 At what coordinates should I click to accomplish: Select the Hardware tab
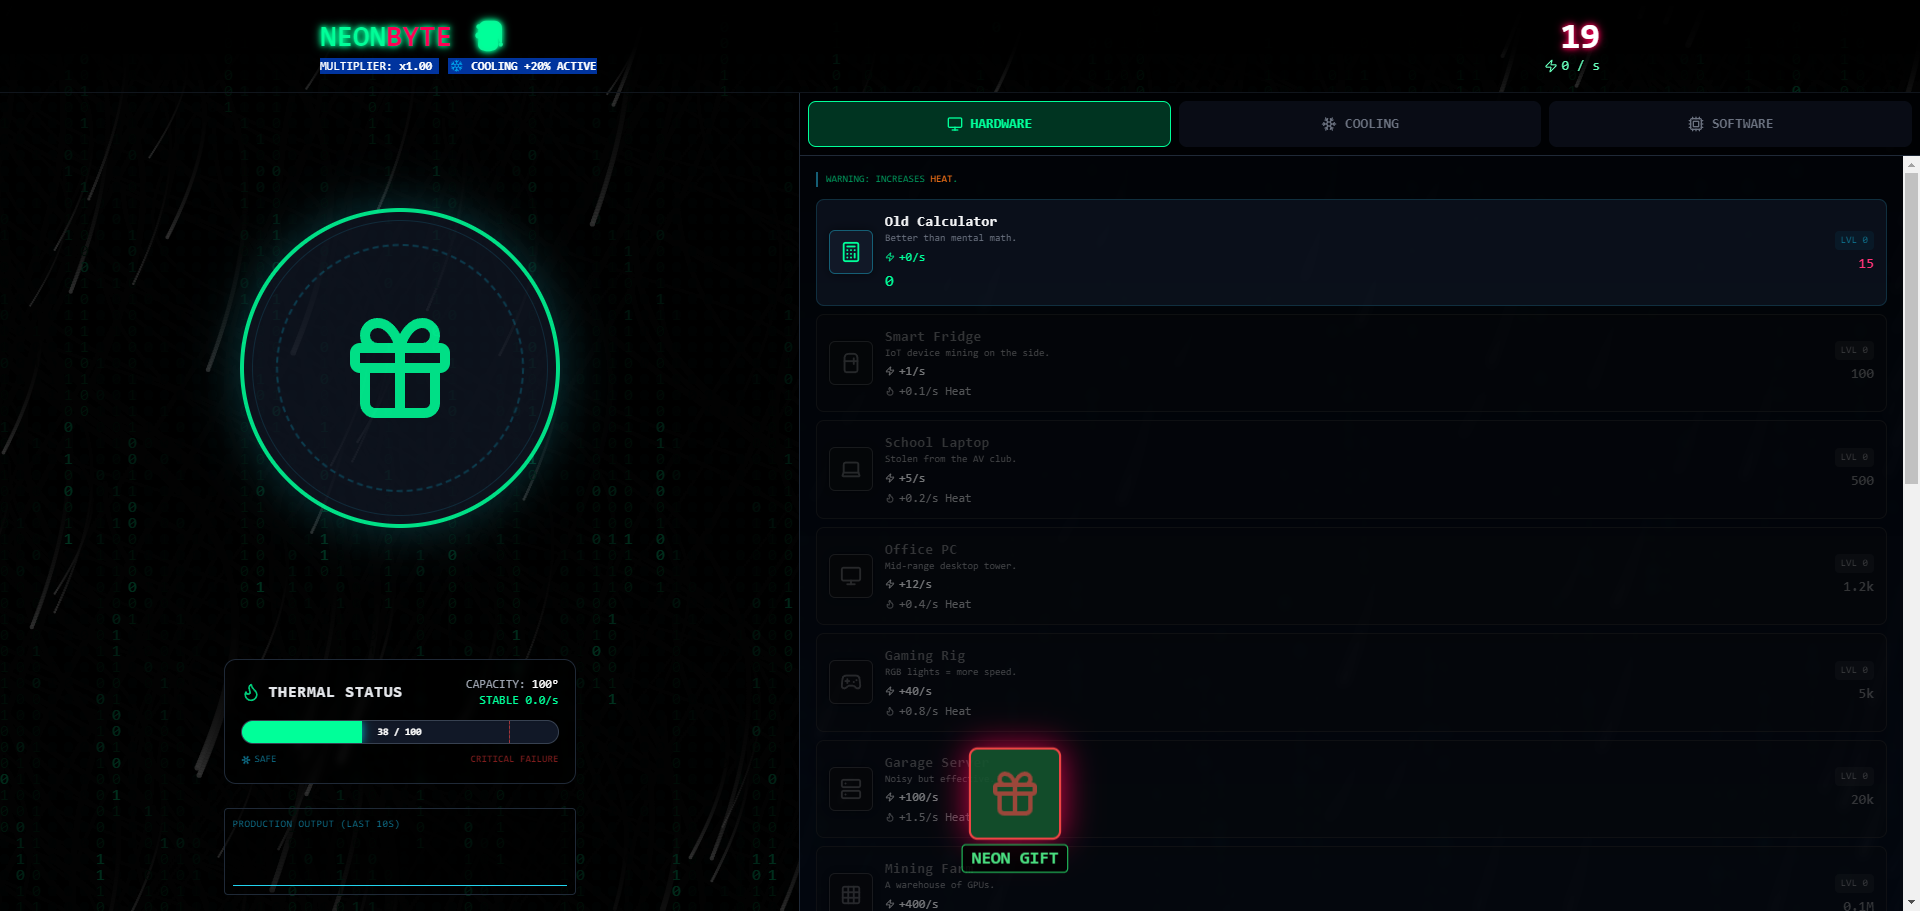coord(989,124)
